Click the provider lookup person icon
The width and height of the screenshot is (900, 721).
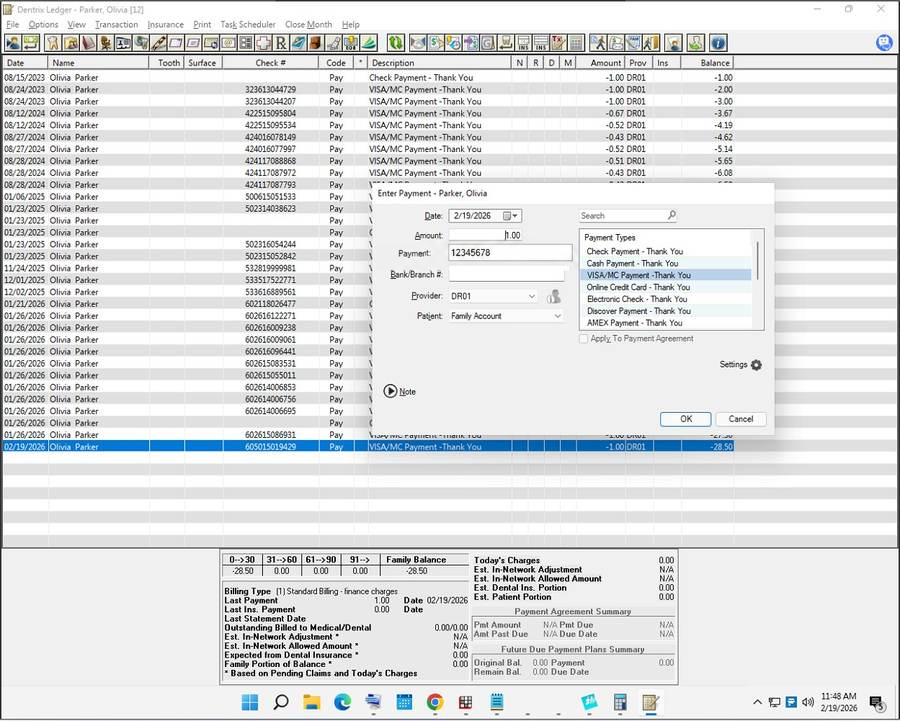[x=554, y=296]
